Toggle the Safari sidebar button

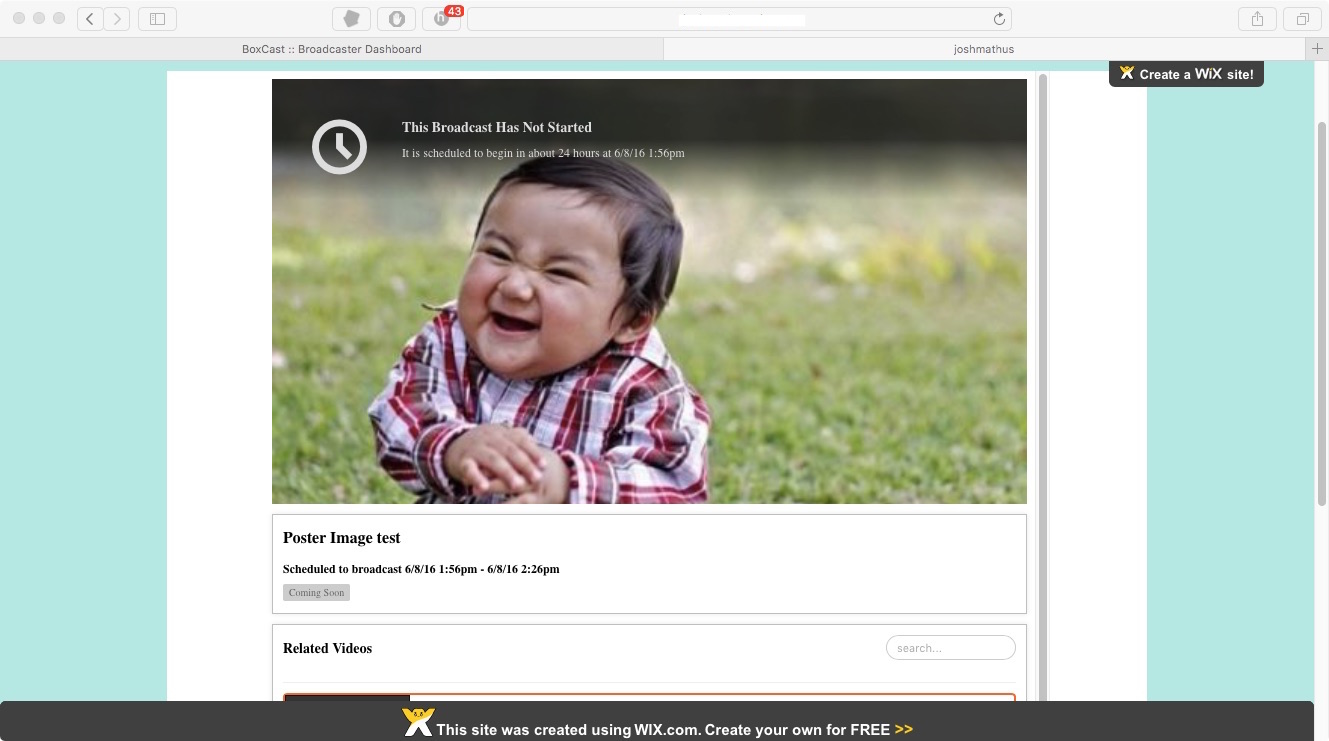157,19
